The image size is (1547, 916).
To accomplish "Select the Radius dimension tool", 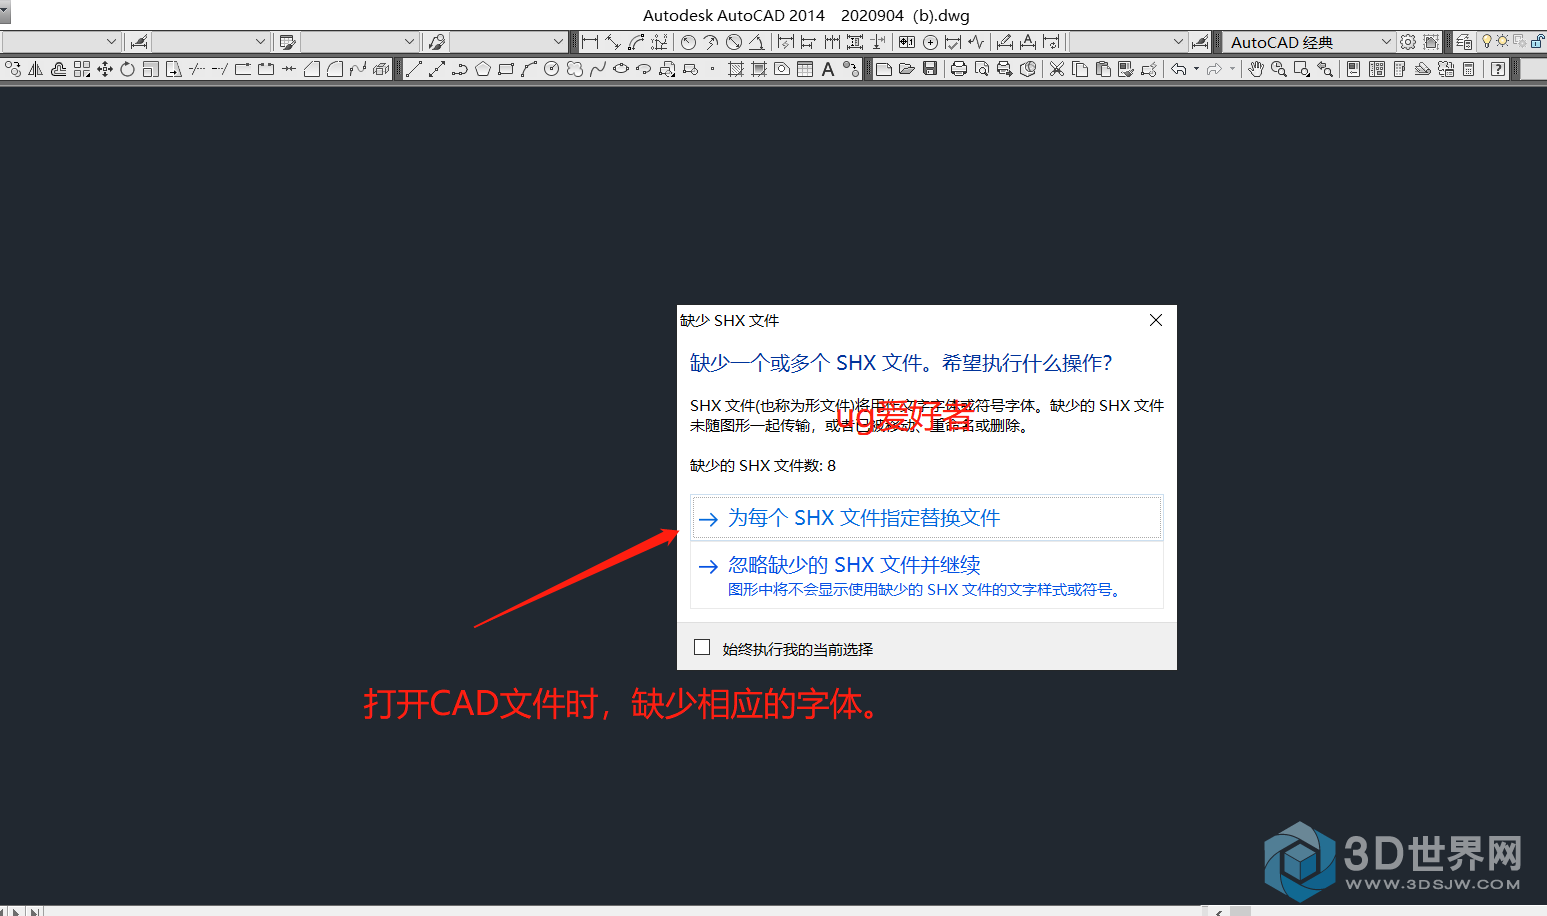I will point(688,42).
